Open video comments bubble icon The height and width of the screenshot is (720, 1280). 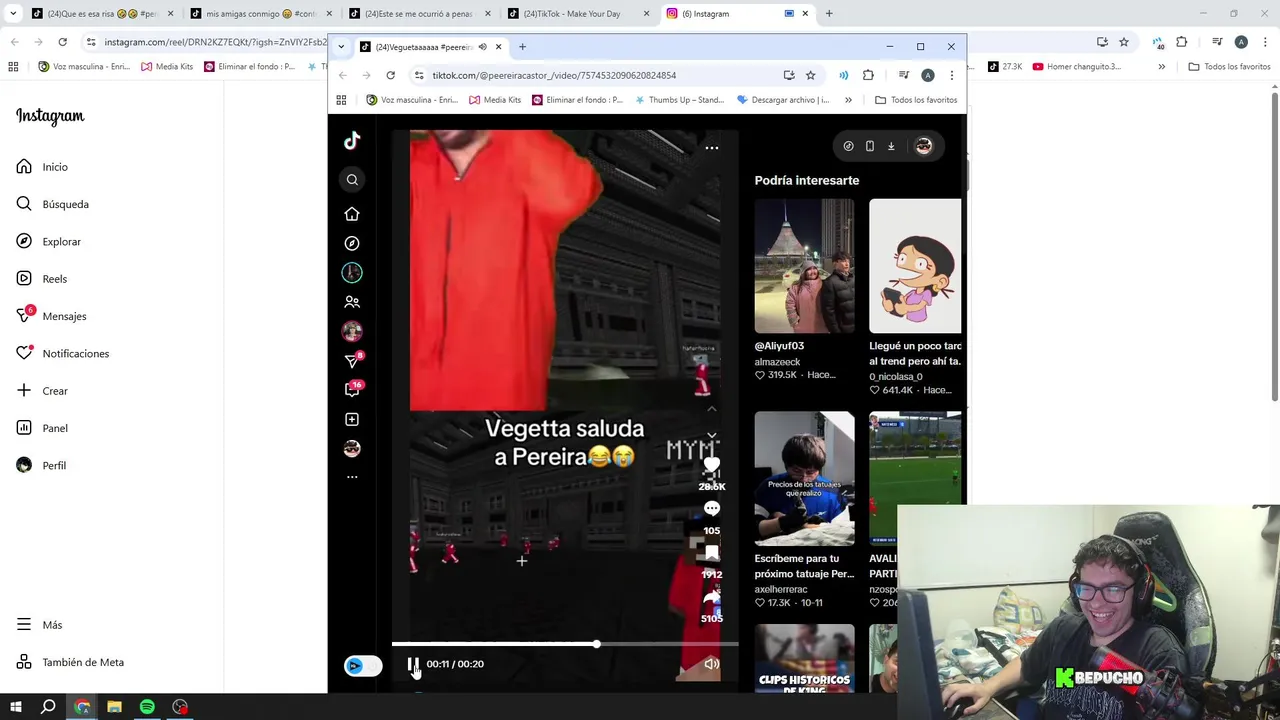(712, 509)
